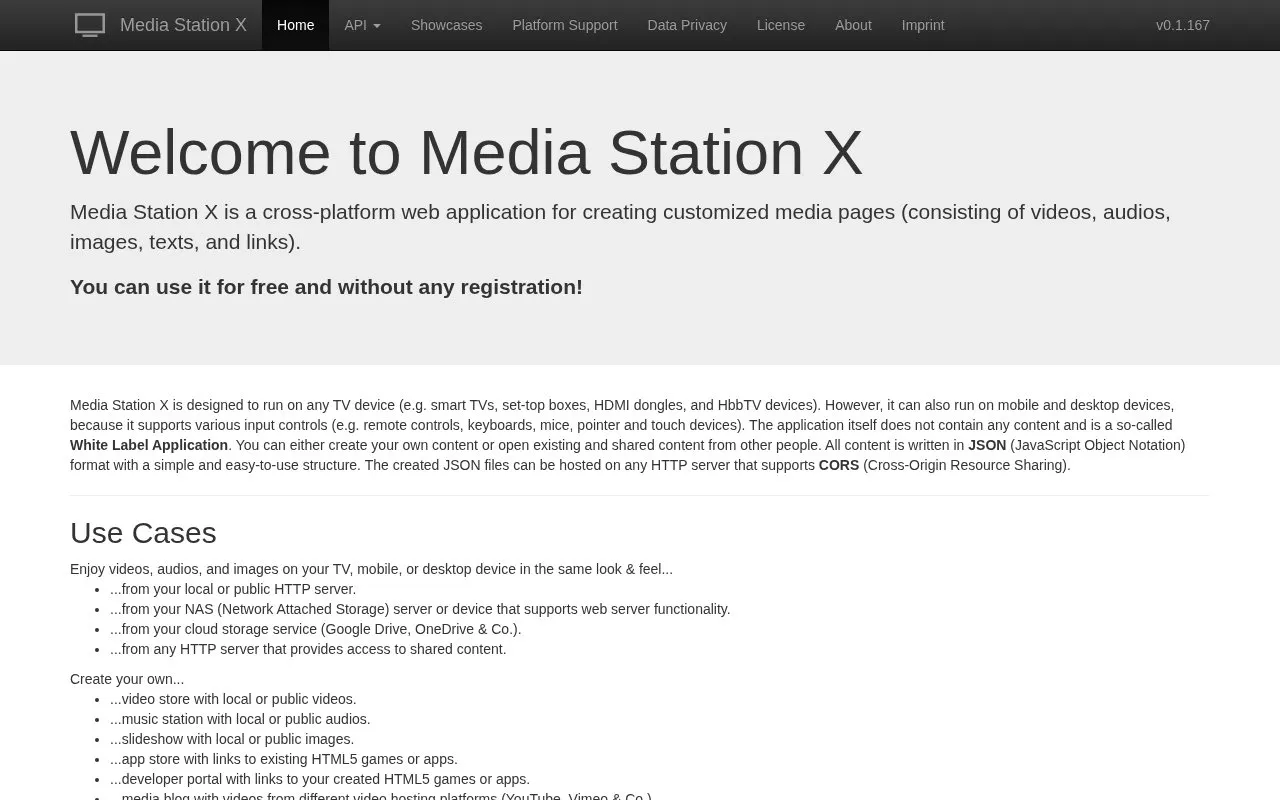Go to Platform Support page
Image resolution: width=1280 pixels, height=800 pixels.
565,25
